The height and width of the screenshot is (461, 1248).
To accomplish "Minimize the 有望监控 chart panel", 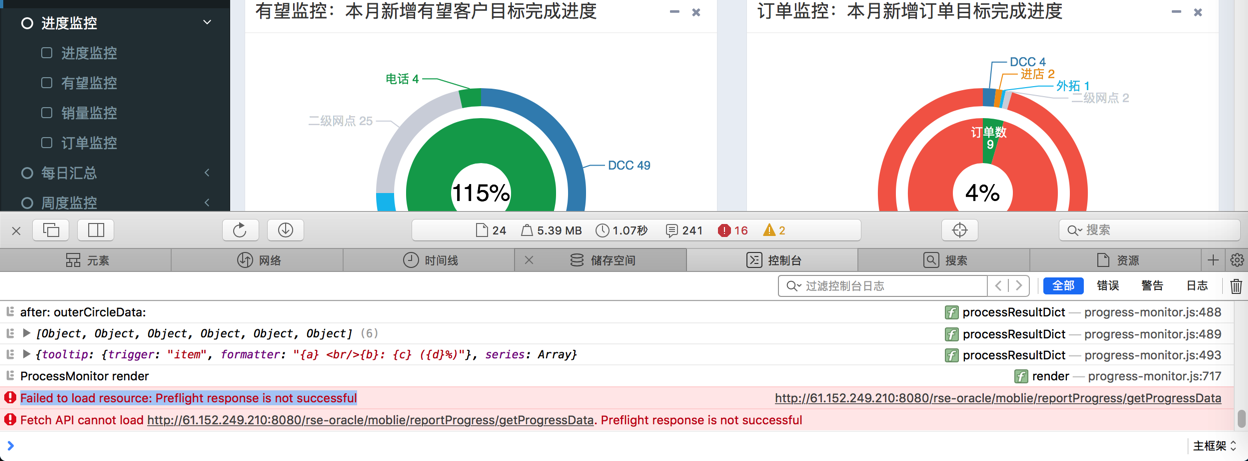I will point(674,12).
